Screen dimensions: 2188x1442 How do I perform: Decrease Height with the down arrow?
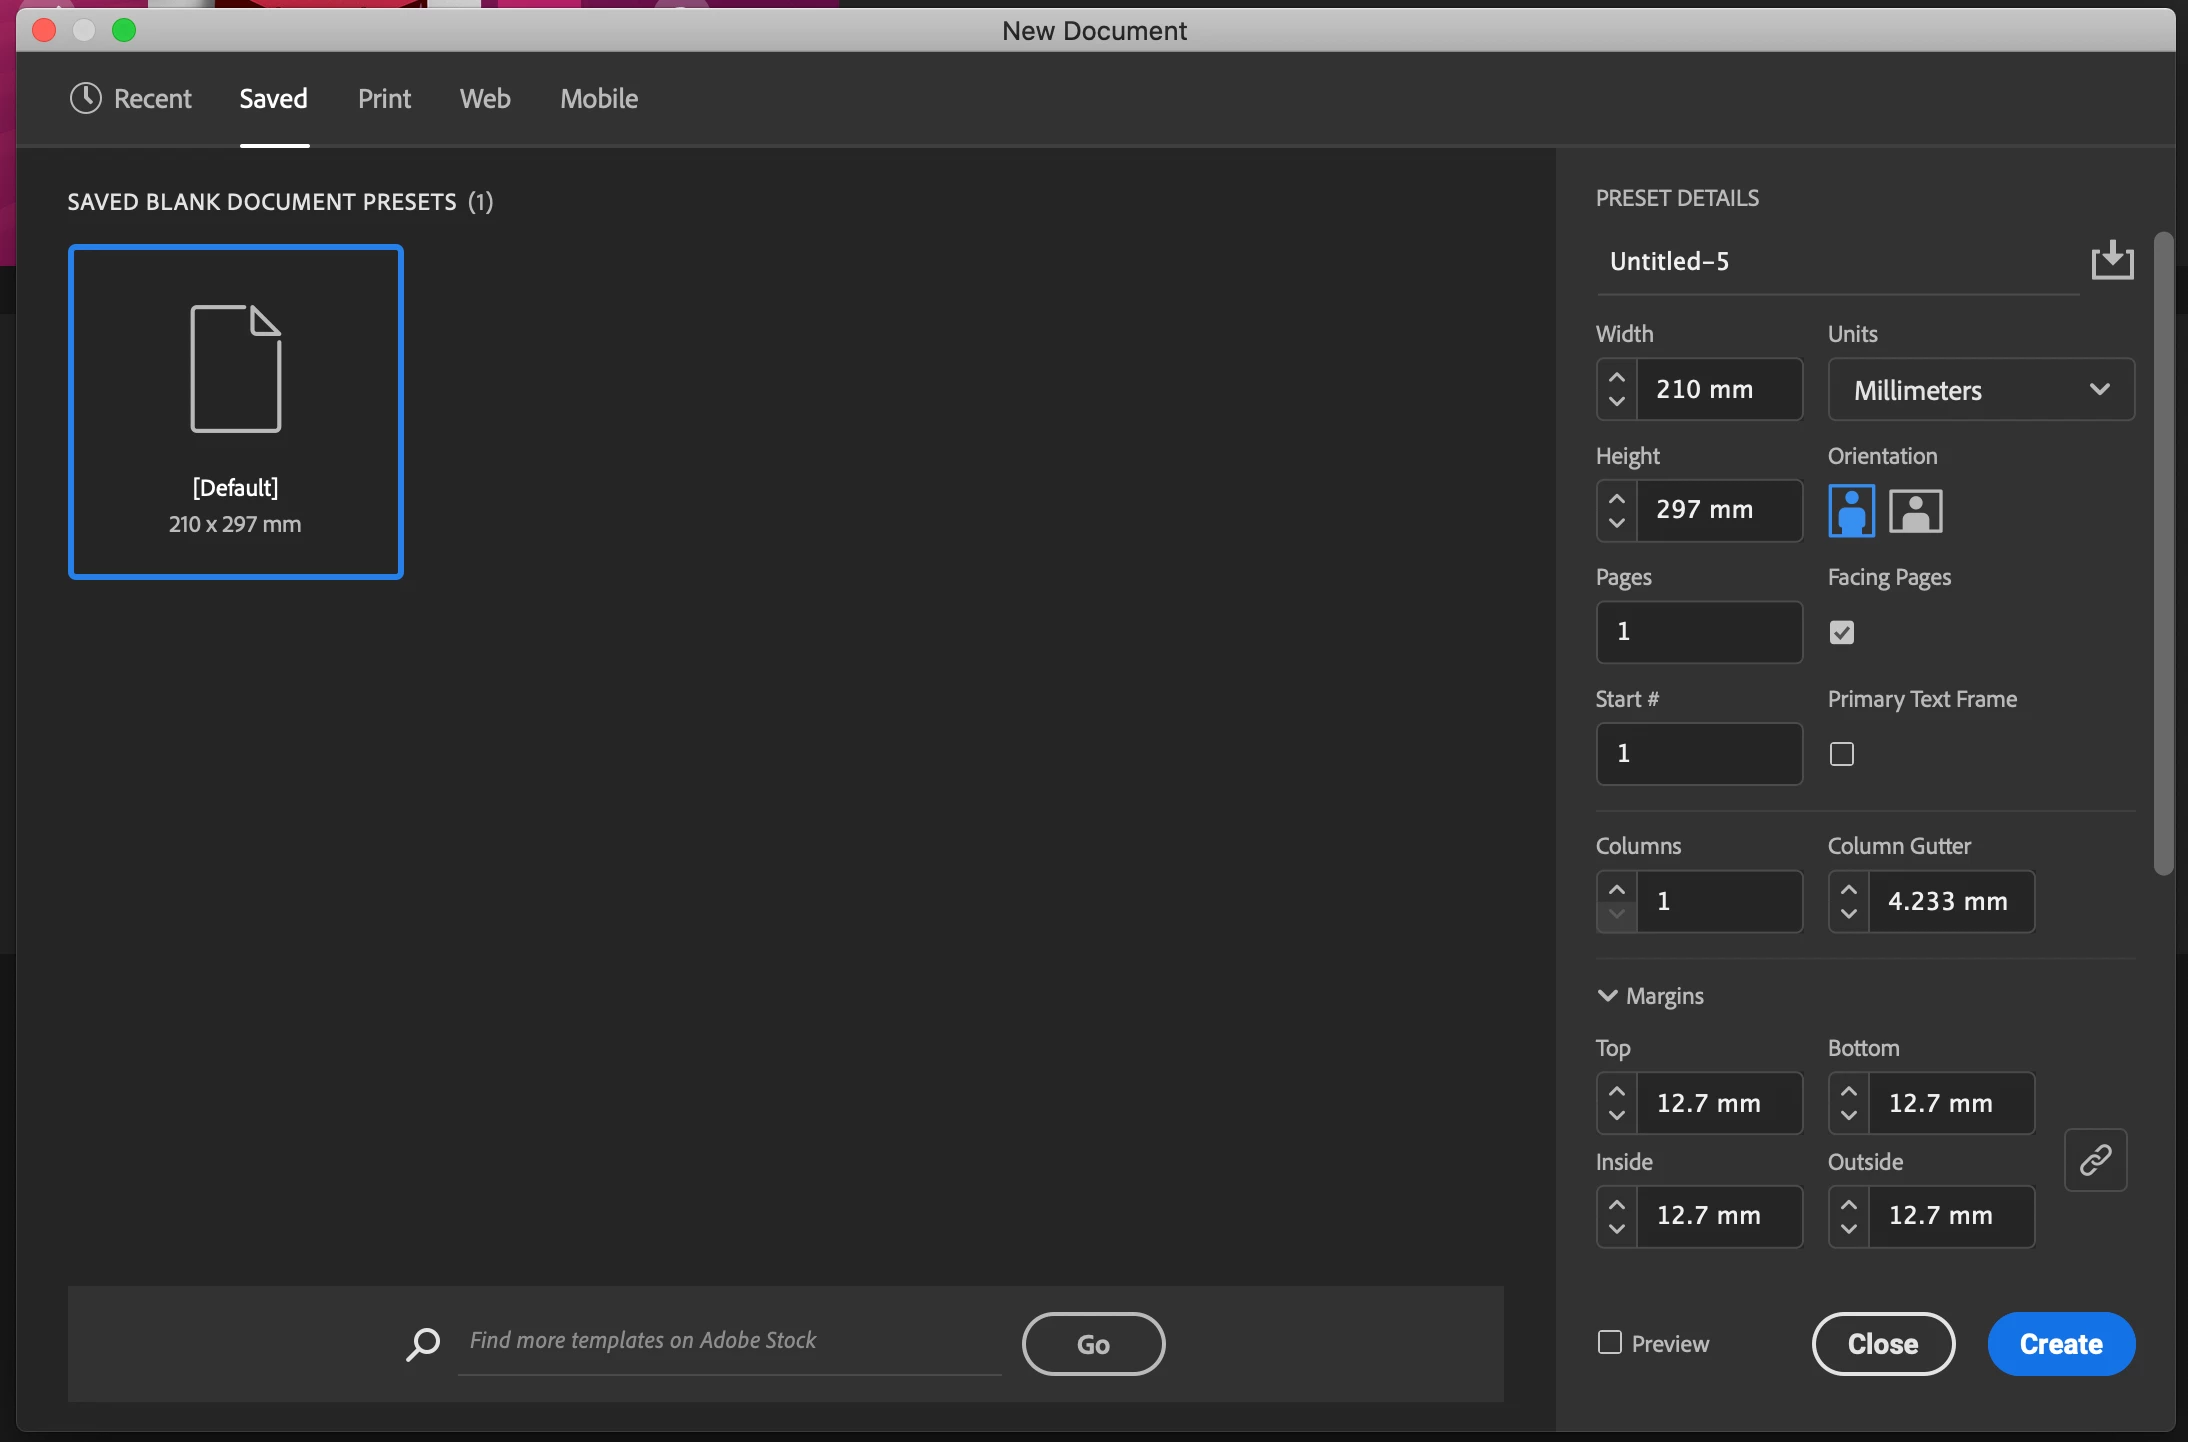point(1617,523)
